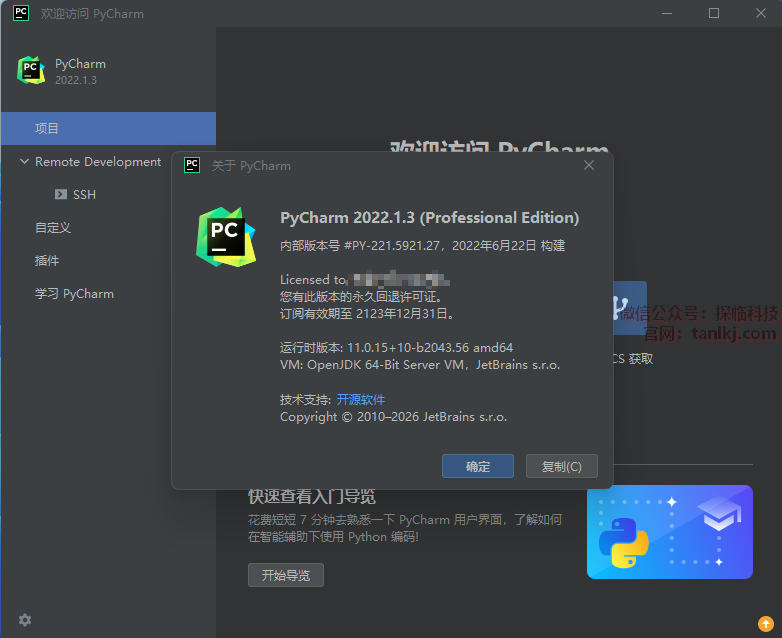
Task: Open the 开源软件 link
Action: tap(360, 399)
